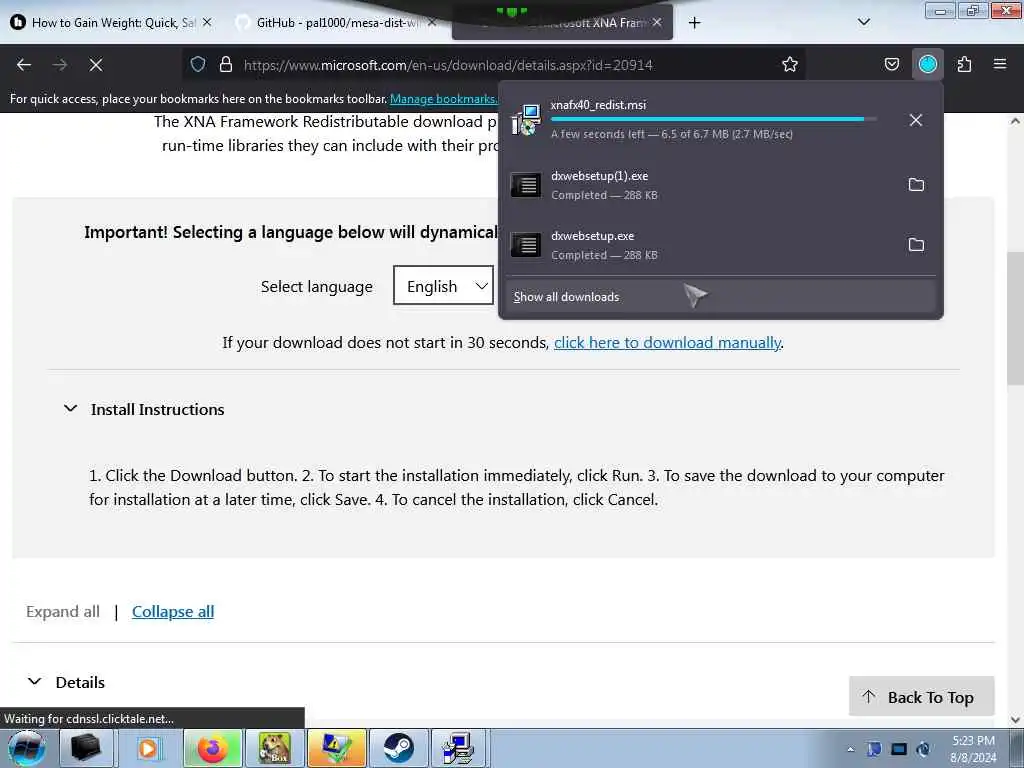
Task: Show hidden system tray icons
Action: click(850, 750)
